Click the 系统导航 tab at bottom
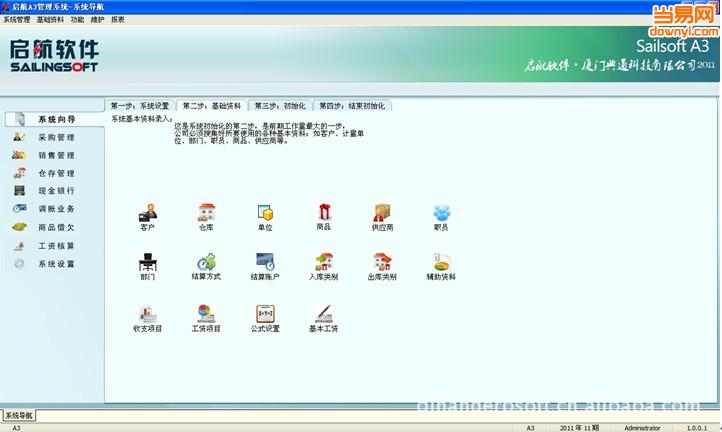This screenshot has height=432, width=722. pyautogui.click(x=18, y=414)
